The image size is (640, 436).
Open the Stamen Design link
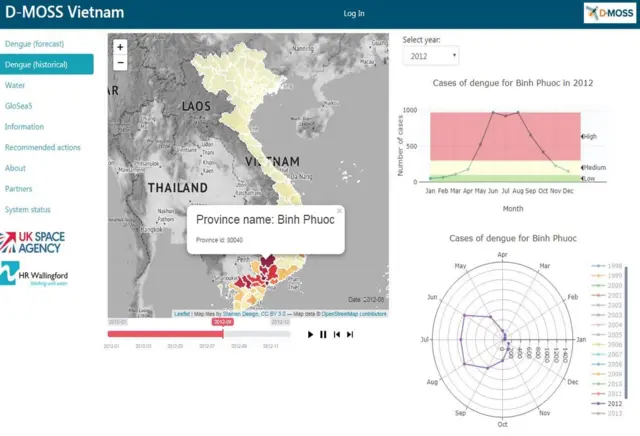pyautogui.click(x=240, y=314)
